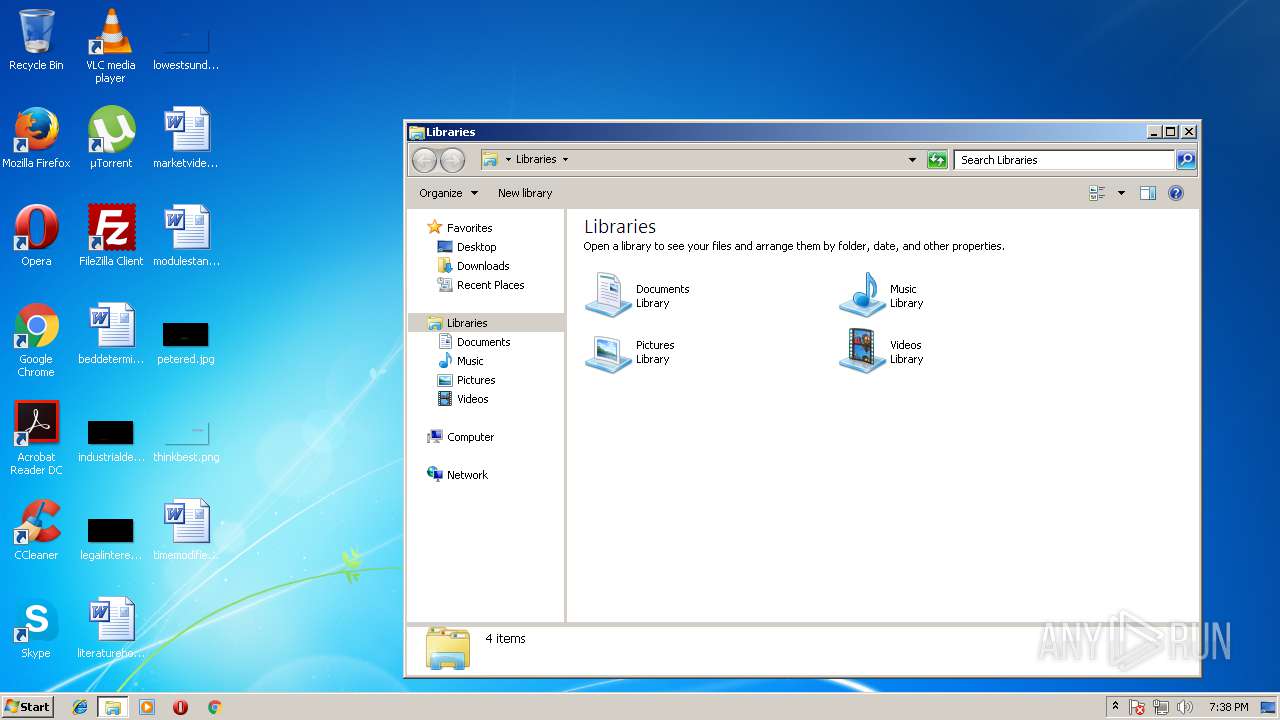Open Windows Media Player from taskbar
The width and height of the screenshot is (1280, 720).
[x=147, y=707]
